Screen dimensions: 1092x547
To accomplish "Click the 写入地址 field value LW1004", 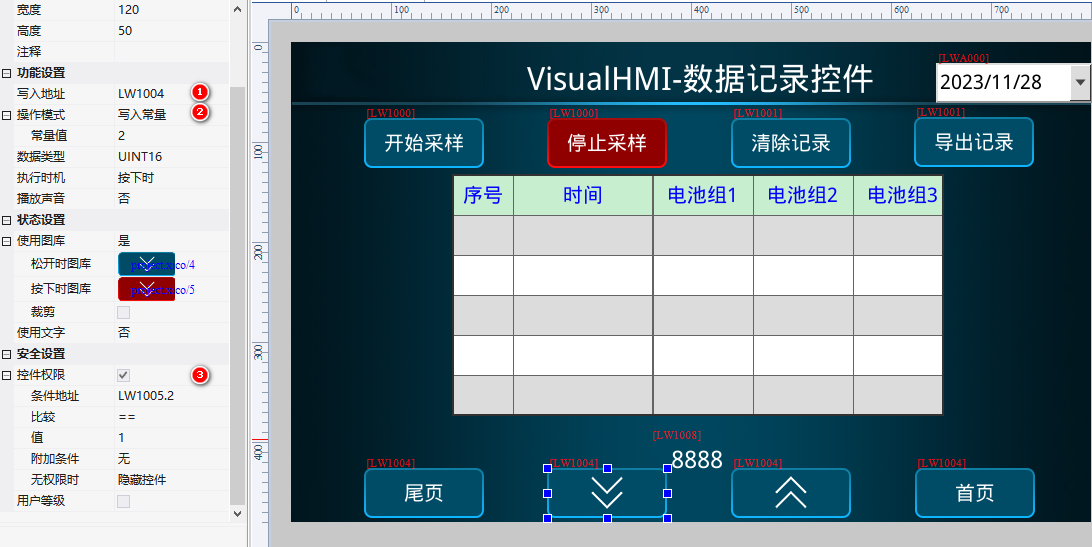I will pos(141,94).
